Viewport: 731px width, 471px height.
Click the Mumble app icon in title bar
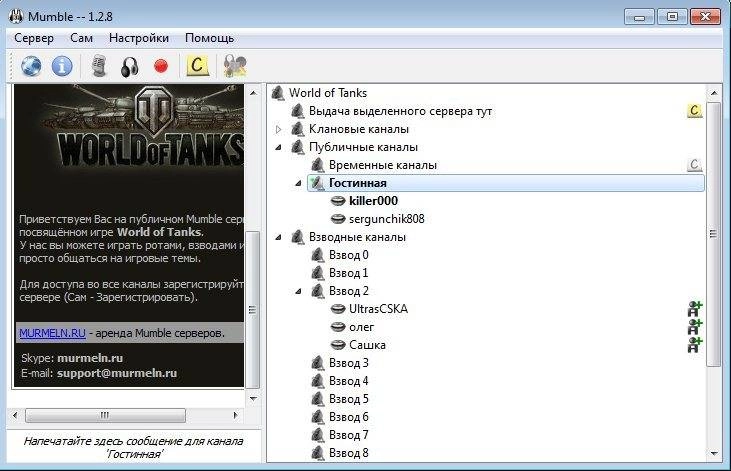pyautogui.click(x=16, y=17)
